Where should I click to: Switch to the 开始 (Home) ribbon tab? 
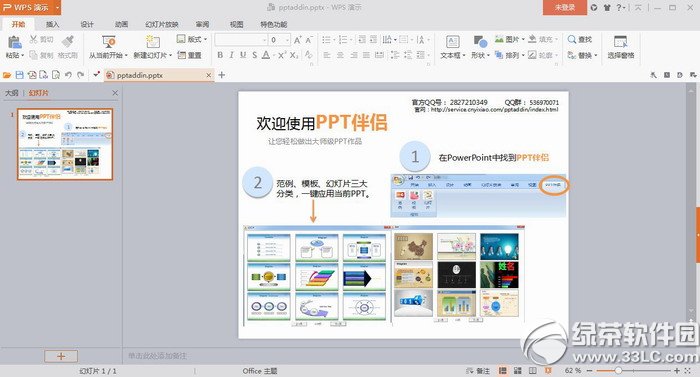pos(18,24)
